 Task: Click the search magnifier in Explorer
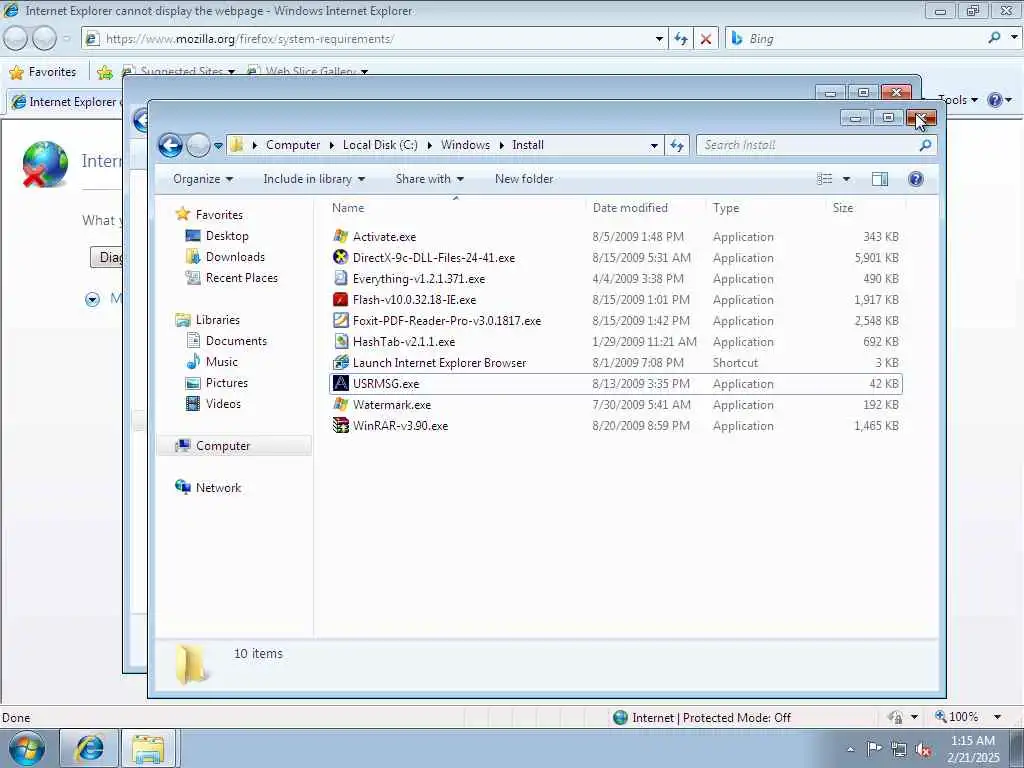[x=925, y=145]
